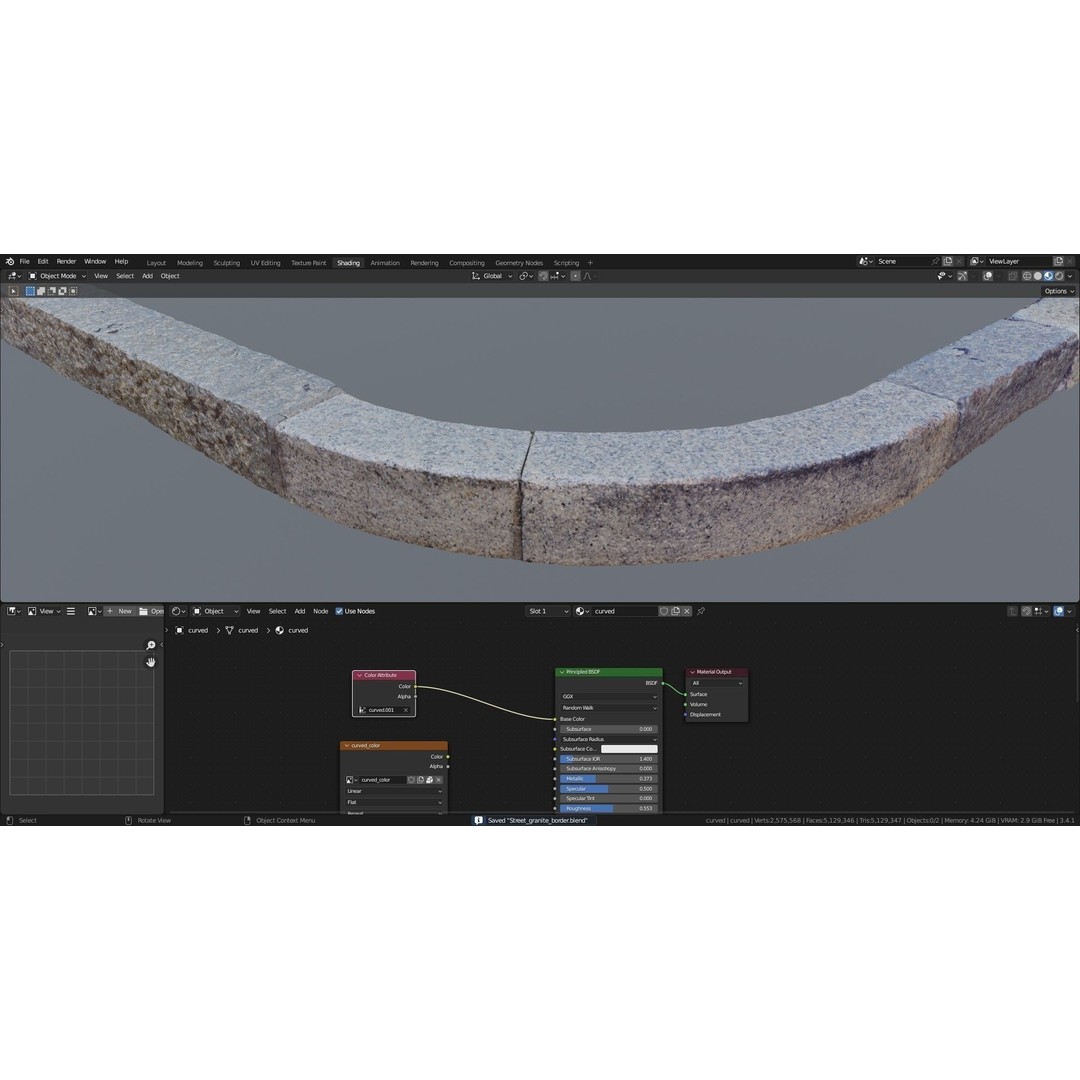Collapse the Principled BSDF node
Screen dimensions: 1080x1080
[x=562, y=672]
